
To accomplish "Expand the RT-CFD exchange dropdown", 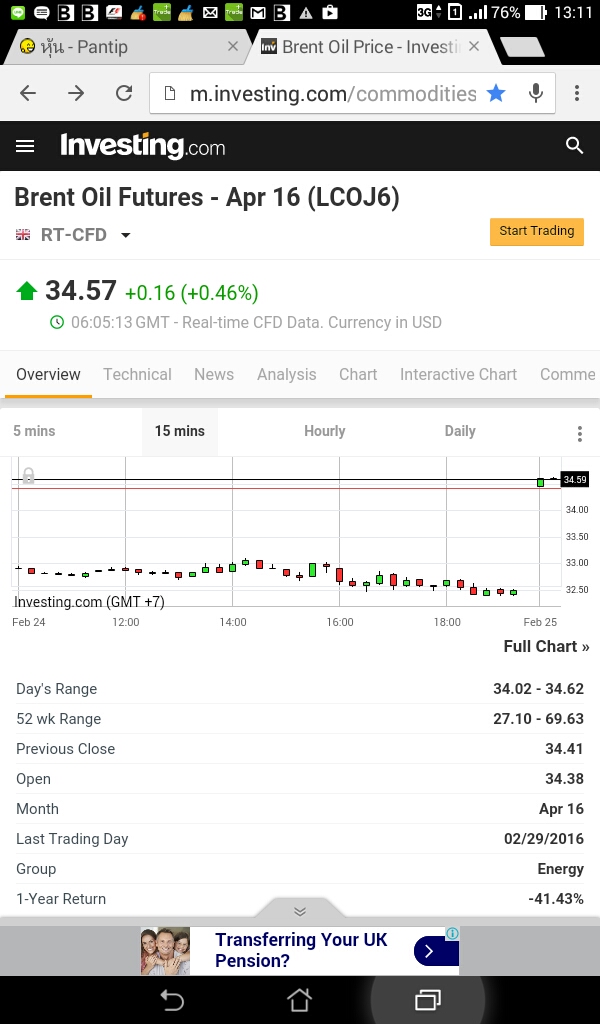I will pos(125,235).
